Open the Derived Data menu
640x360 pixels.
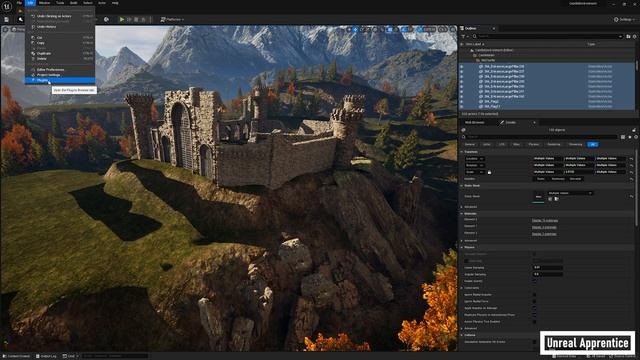click(565, 356)
